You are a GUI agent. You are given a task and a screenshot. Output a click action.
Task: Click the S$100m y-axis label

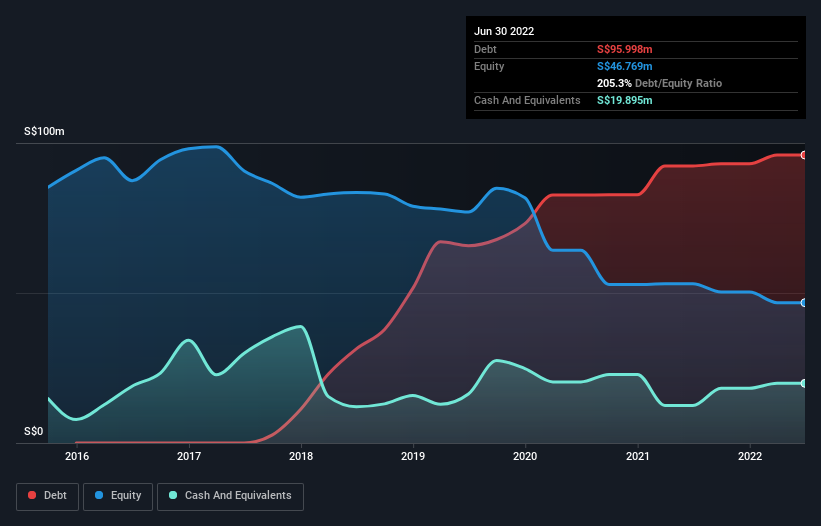(x=44, y=131)
